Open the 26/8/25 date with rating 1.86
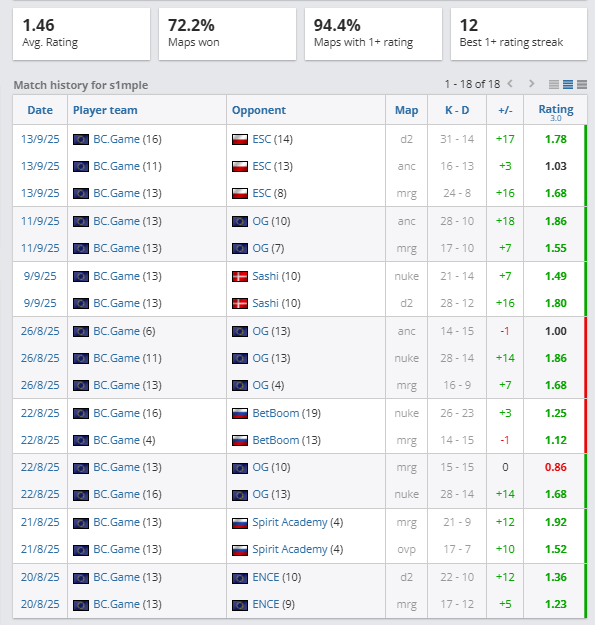Screen dimensions: 595x625 pos(40,358)
